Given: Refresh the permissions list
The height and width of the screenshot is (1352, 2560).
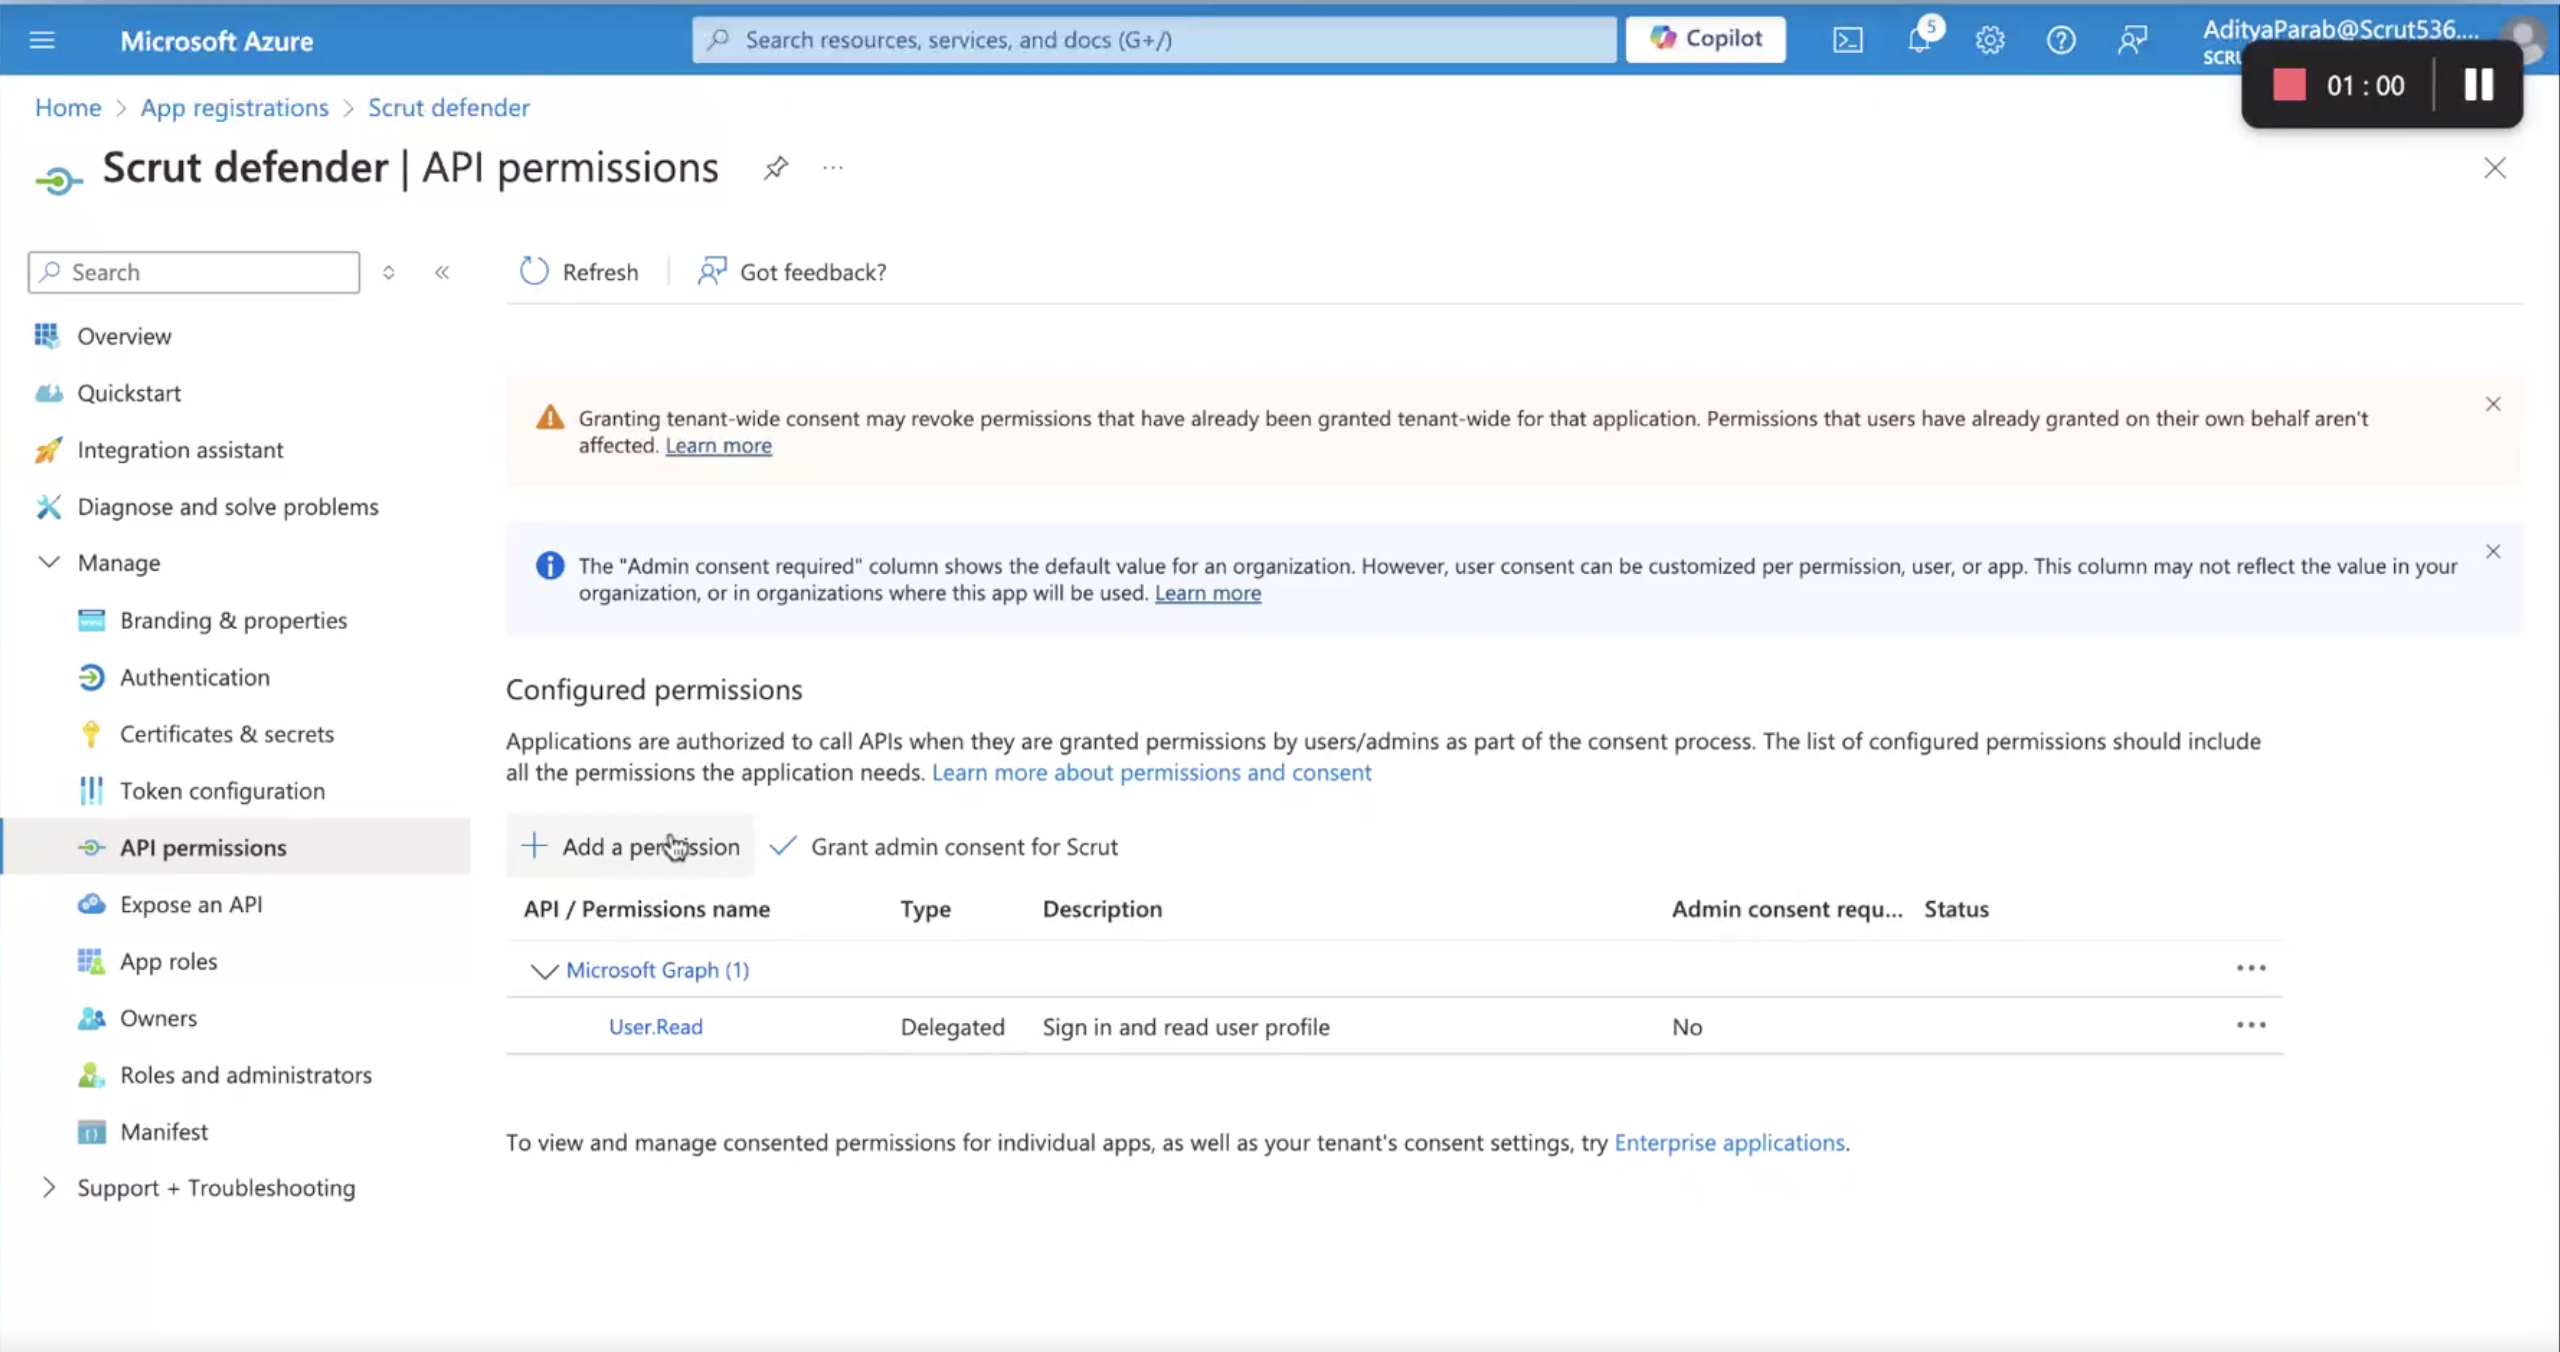Looking at the screenshot, I should coord(579,272).
